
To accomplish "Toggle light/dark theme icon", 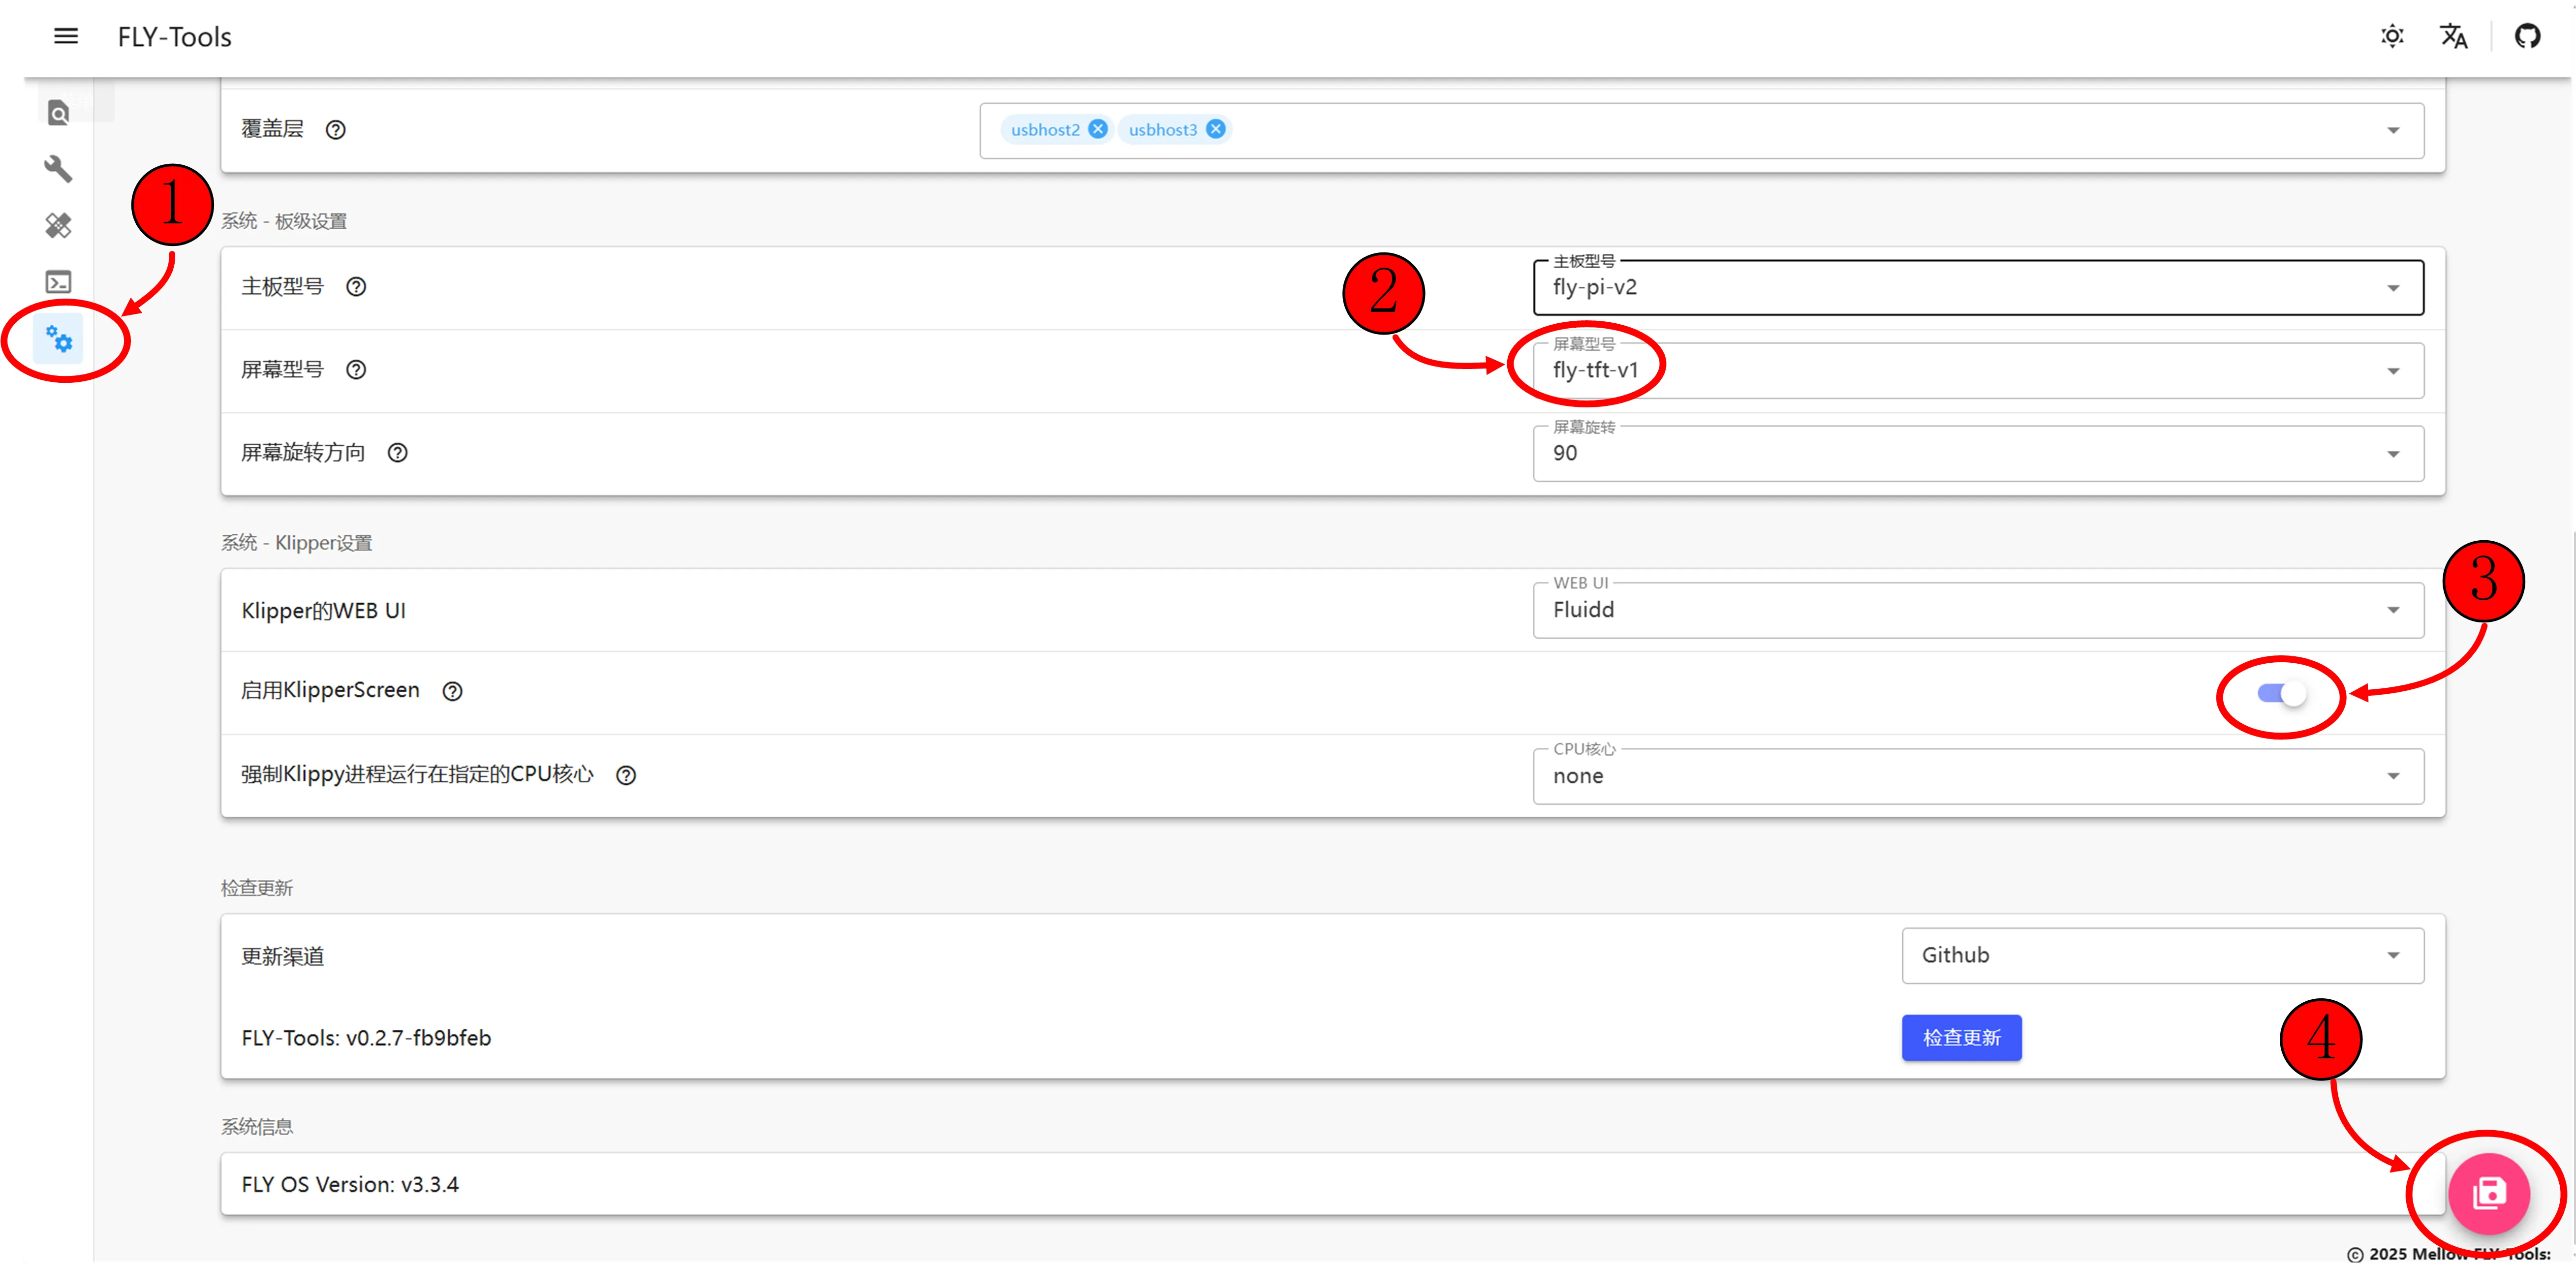I will click(2392, 37).
